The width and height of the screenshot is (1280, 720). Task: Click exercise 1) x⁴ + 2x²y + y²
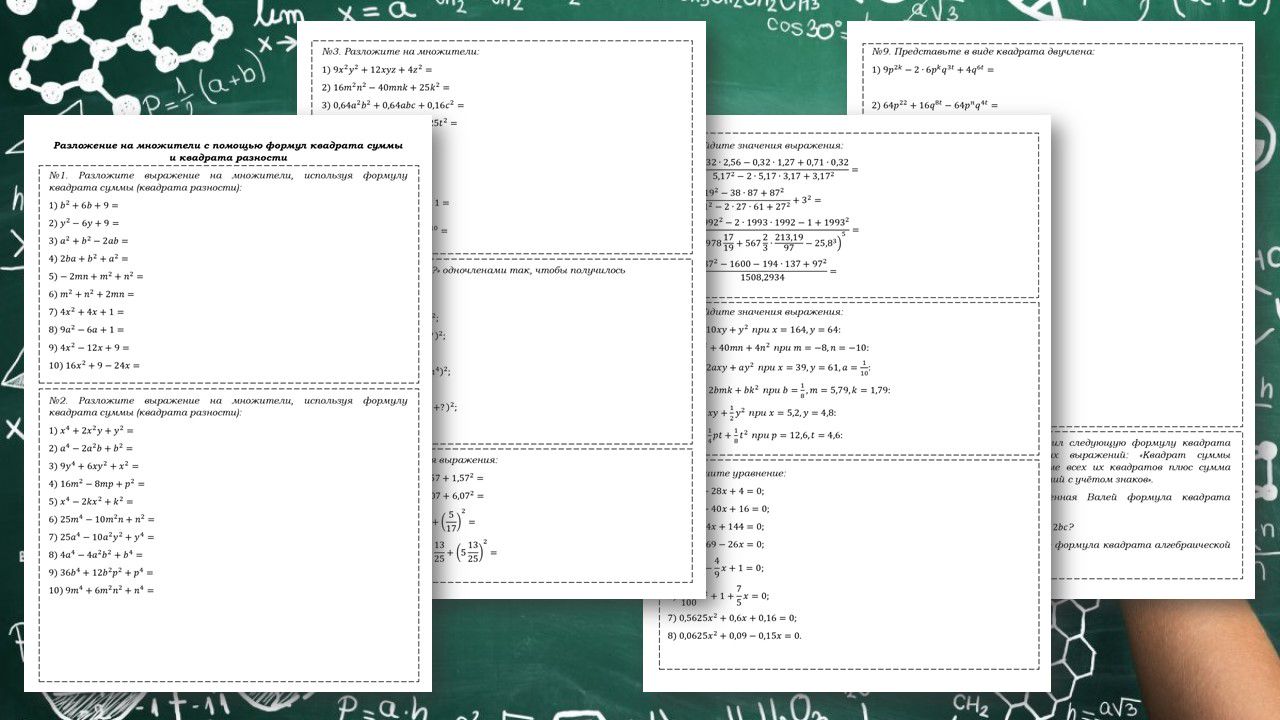91,430
